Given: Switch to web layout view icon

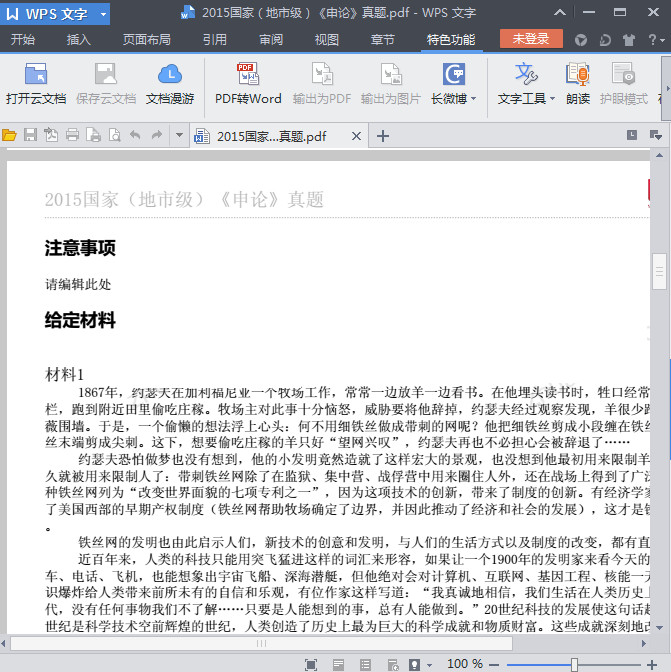Looking at the screenshot, I should [393, 664].
